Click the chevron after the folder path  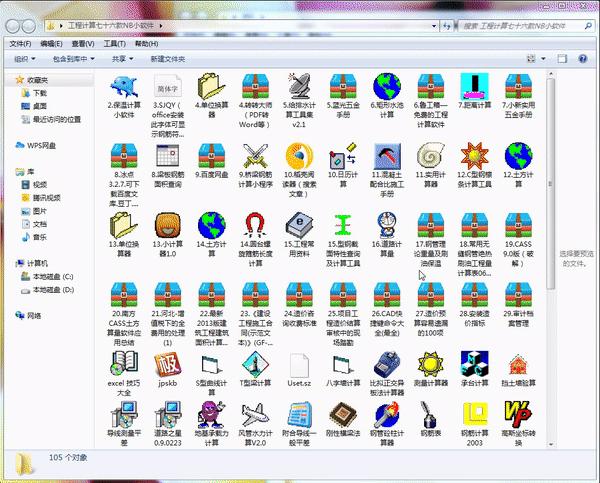pyautogui.click(x=161, y=26)
